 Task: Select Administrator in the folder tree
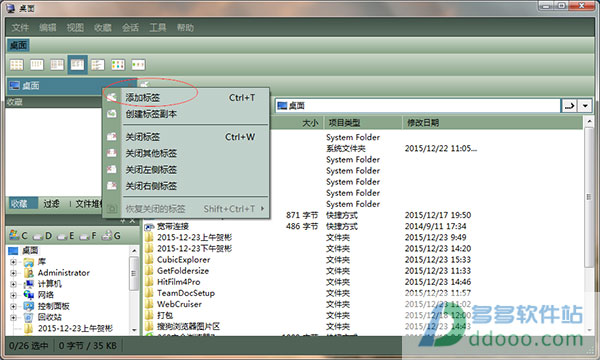[x=64, y=273]
